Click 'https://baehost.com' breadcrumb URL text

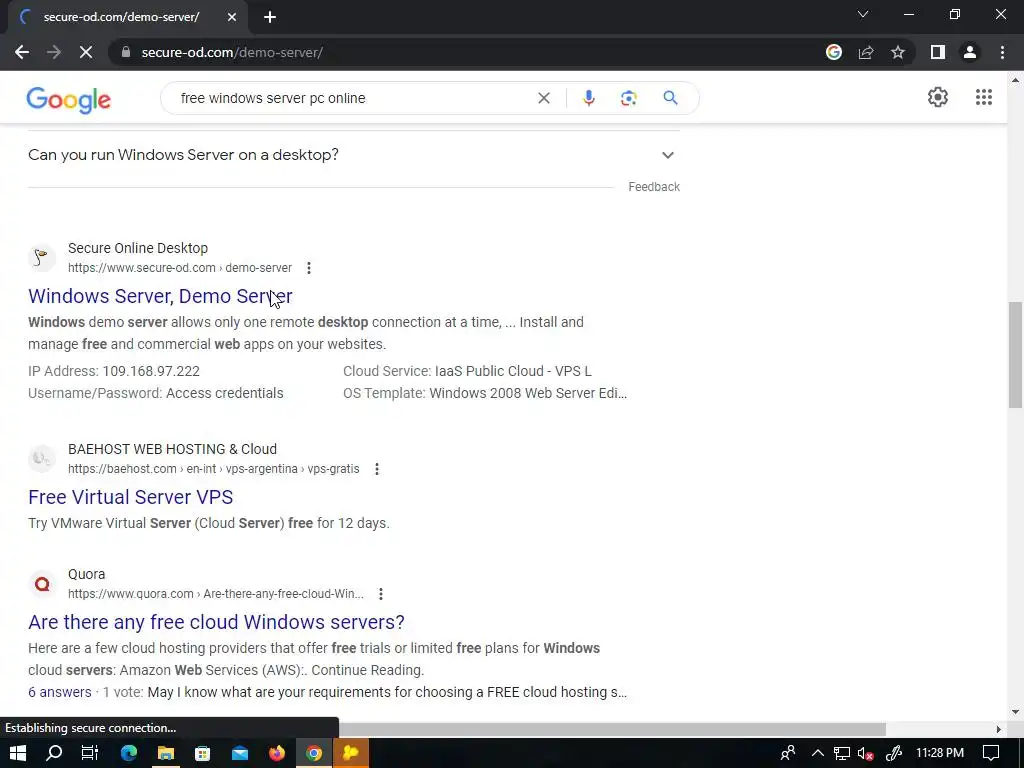pos(122,469)
